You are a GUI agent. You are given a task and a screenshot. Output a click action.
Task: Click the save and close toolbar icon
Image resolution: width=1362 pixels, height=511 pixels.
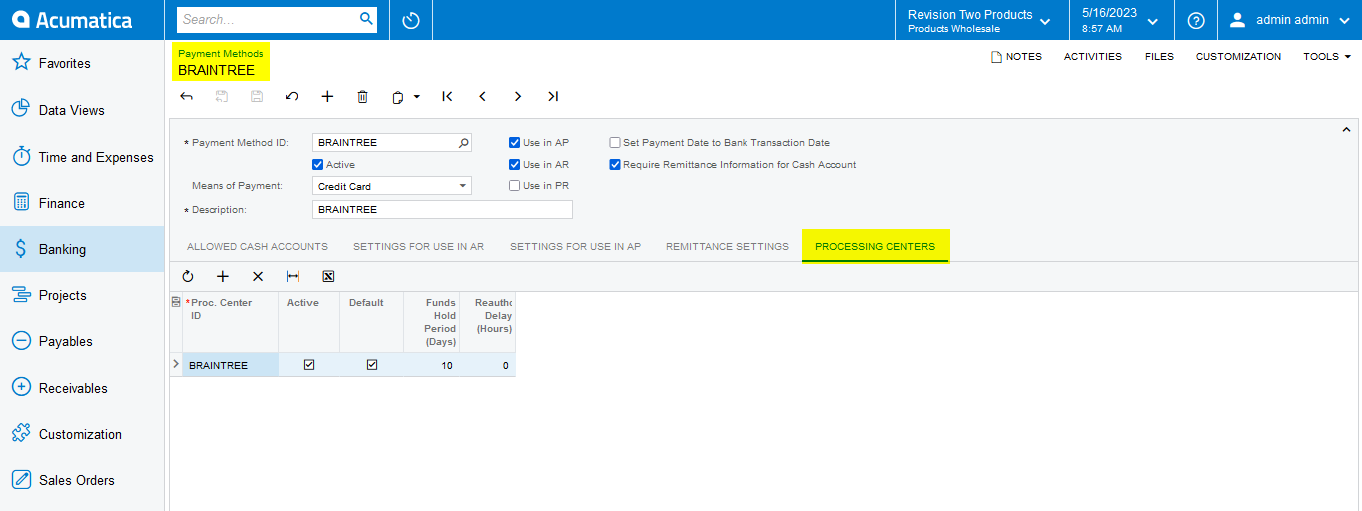(x=222, y=97)
